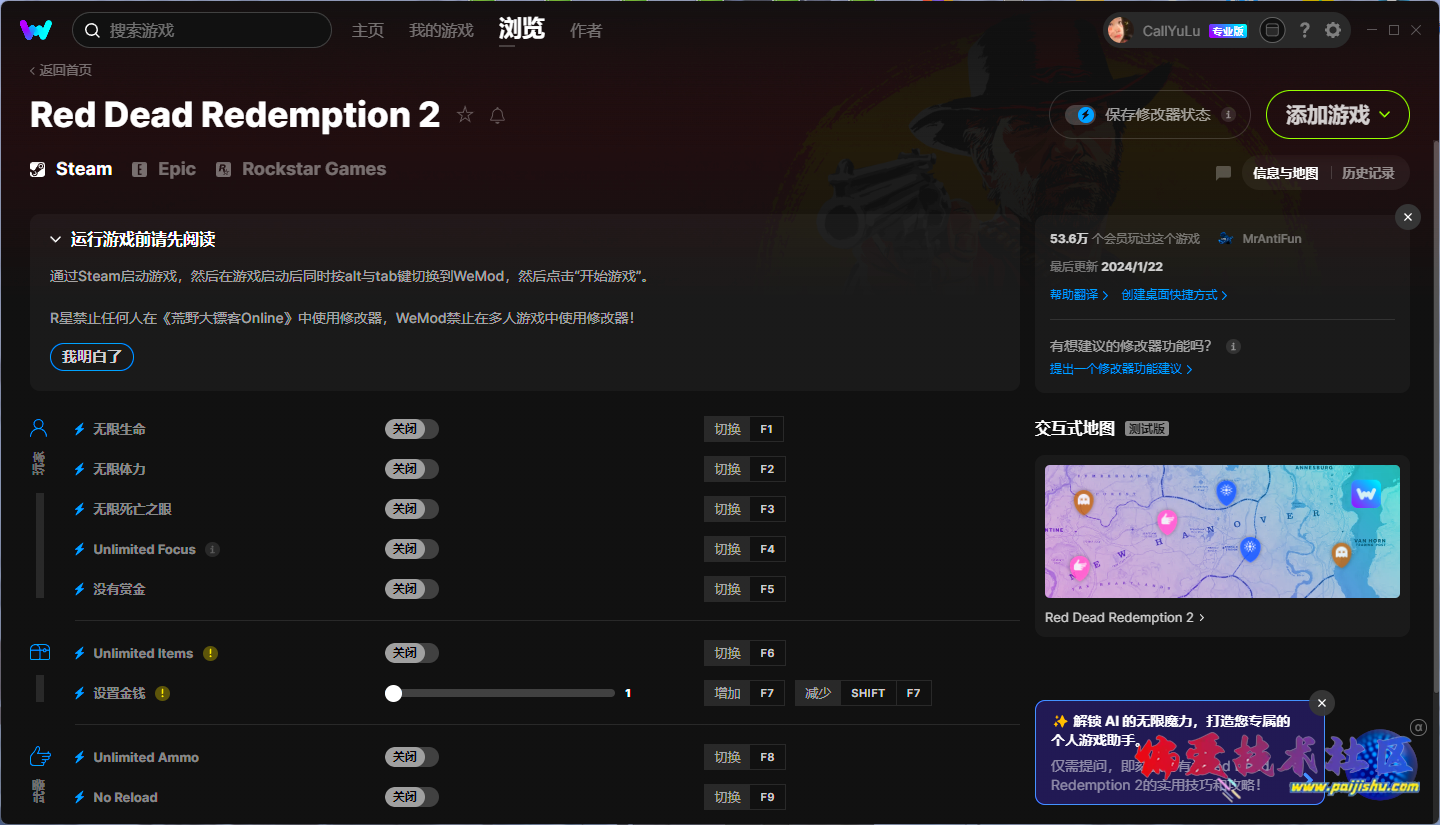Toggle 无限生命 cheat on
The width and height of the screenshot is (1440, 825).
412,429
